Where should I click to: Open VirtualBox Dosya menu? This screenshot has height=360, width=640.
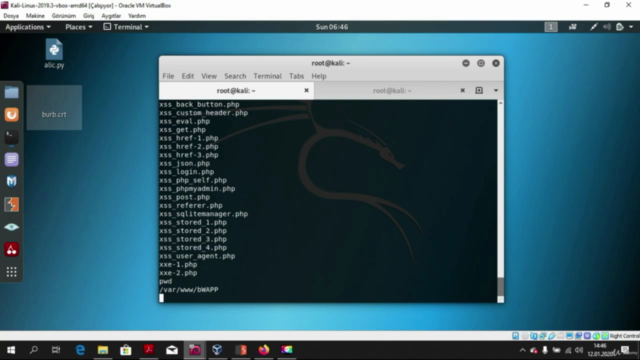[11, 16]
